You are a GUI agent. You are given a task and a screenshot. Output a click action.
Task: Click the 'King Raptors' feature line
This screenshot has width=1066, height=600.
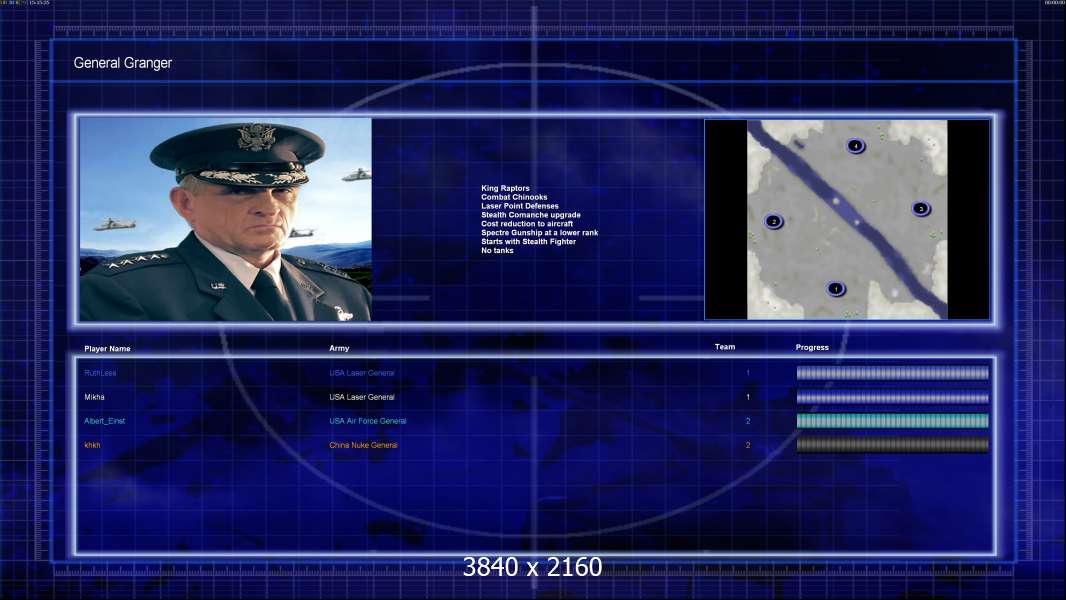point(505,188)
